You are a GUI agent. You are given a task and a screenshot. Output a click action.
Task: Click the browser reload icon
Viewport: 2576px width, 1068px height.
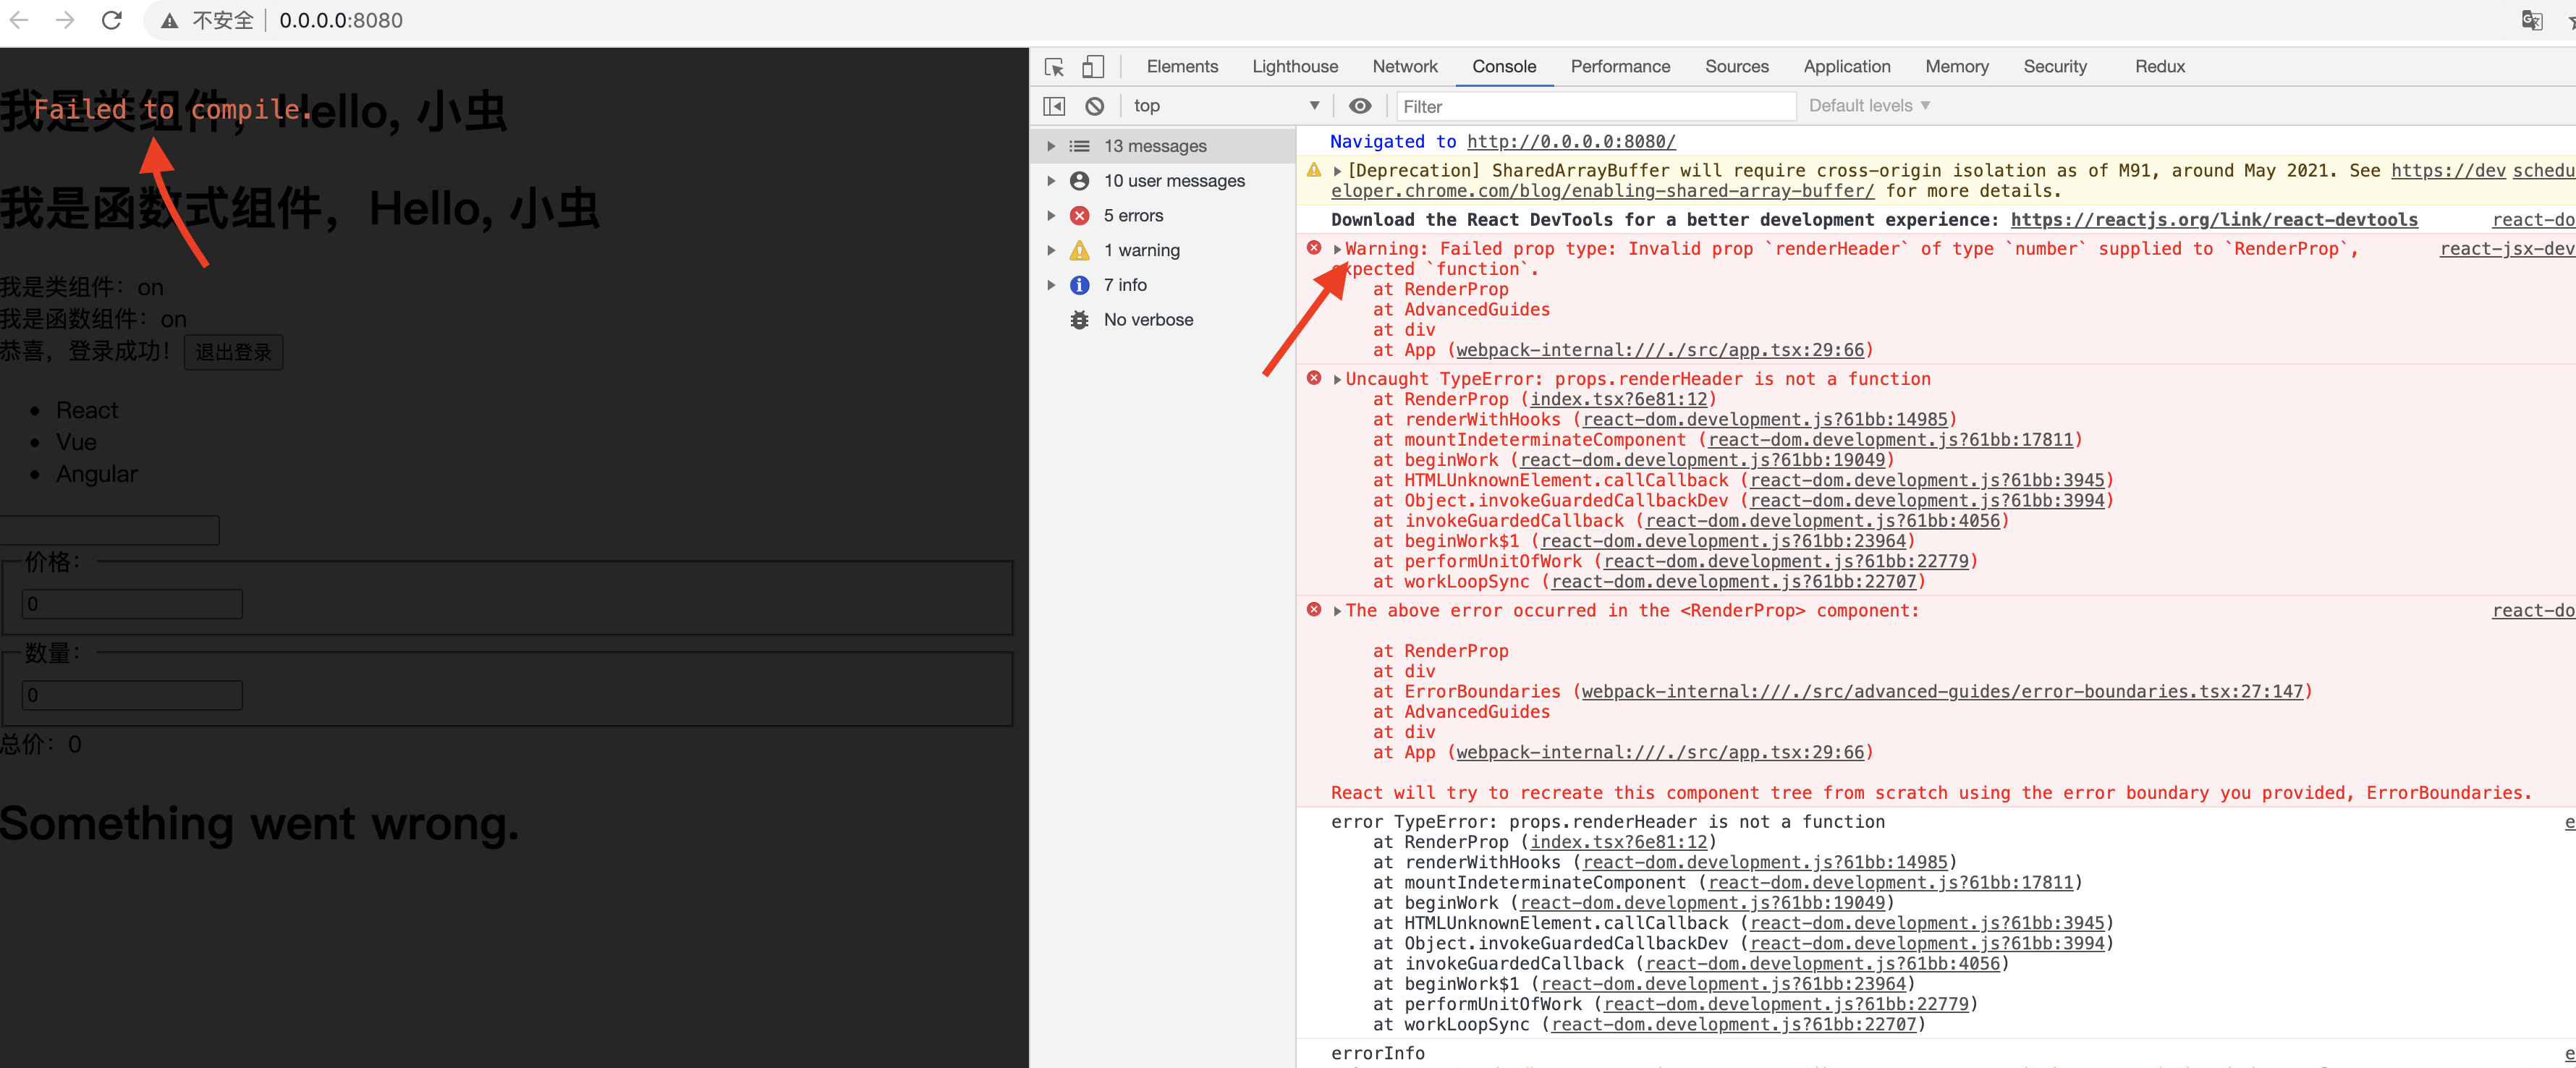112,20
